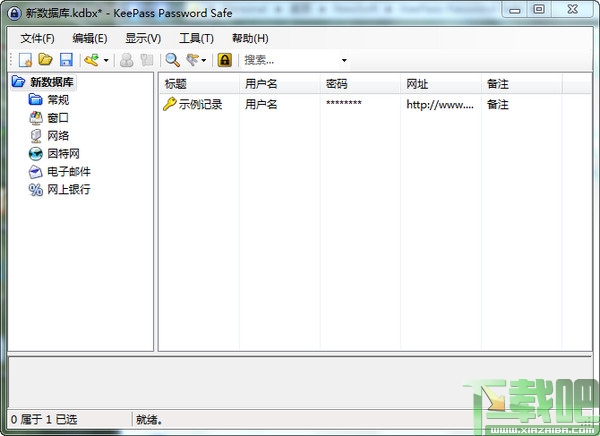The width and height of the screenshot is (600, 436).
Task: Open the 编辑(E) menu
Action: point(90,38)
